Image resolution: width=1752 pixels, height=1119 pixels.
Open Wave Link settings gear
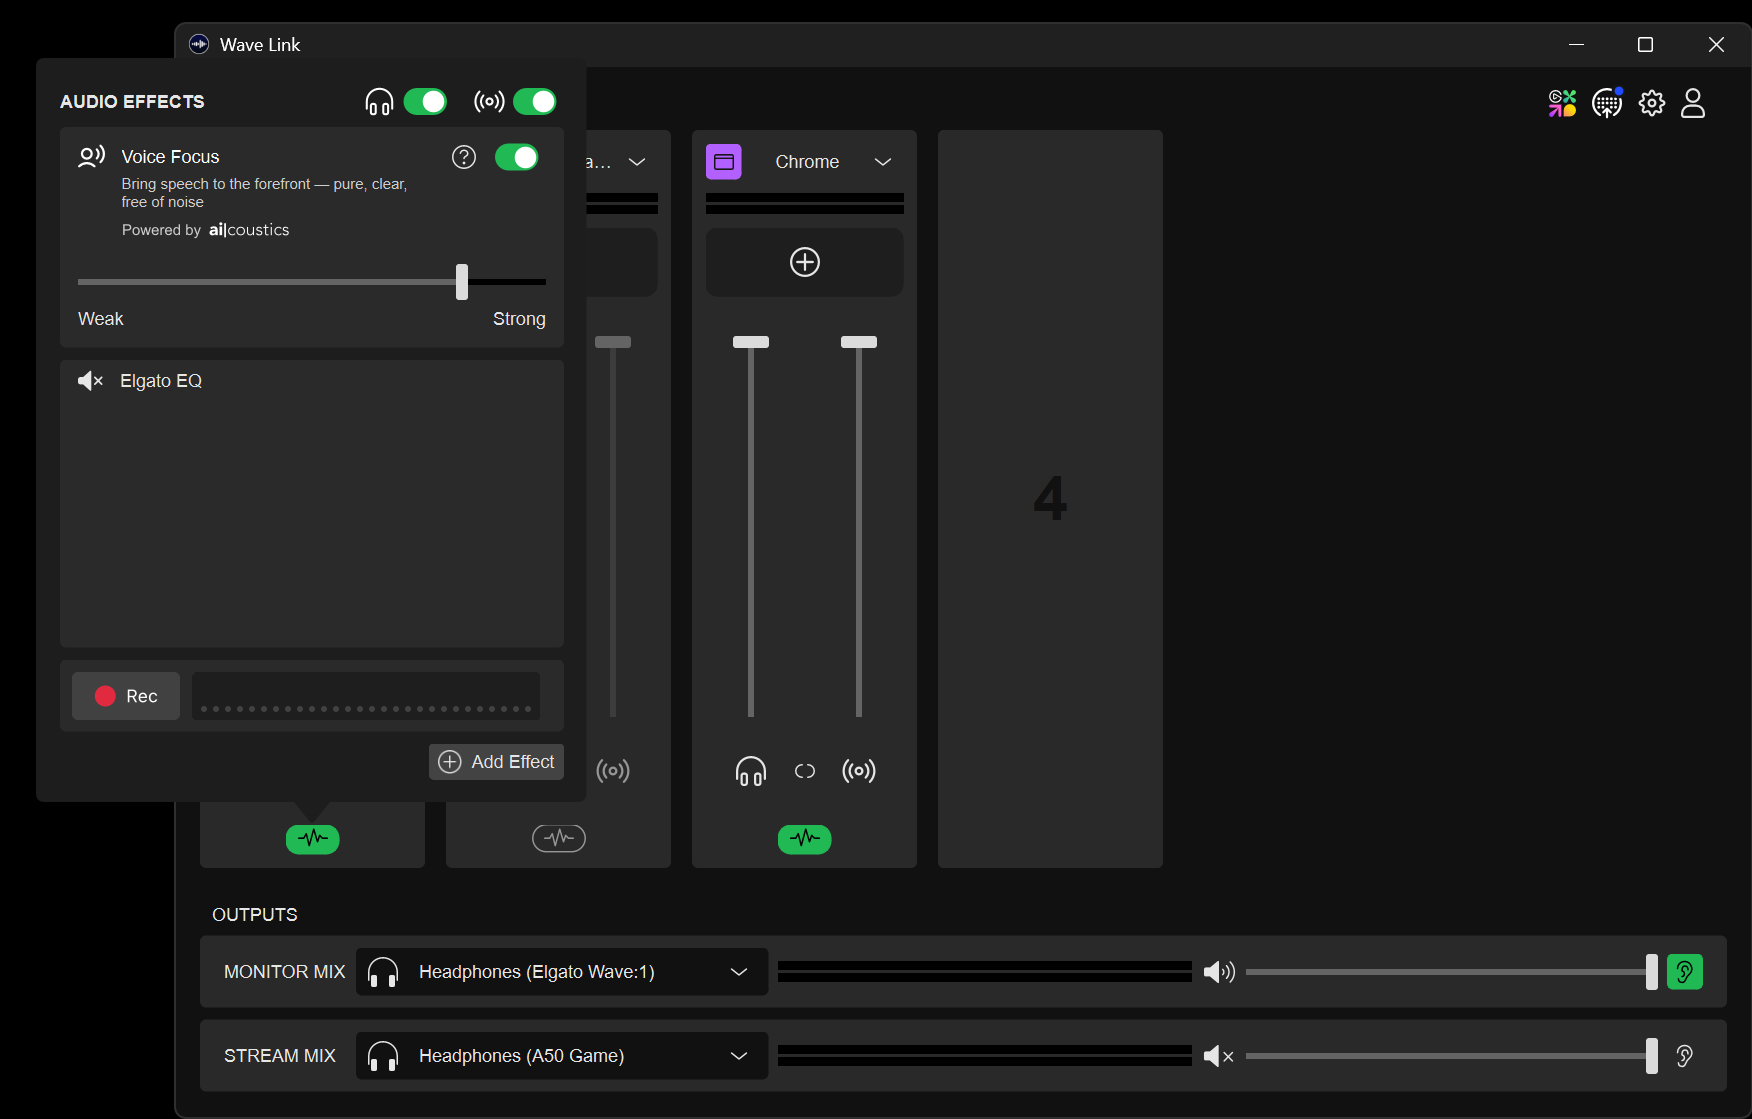[1652, 103]
